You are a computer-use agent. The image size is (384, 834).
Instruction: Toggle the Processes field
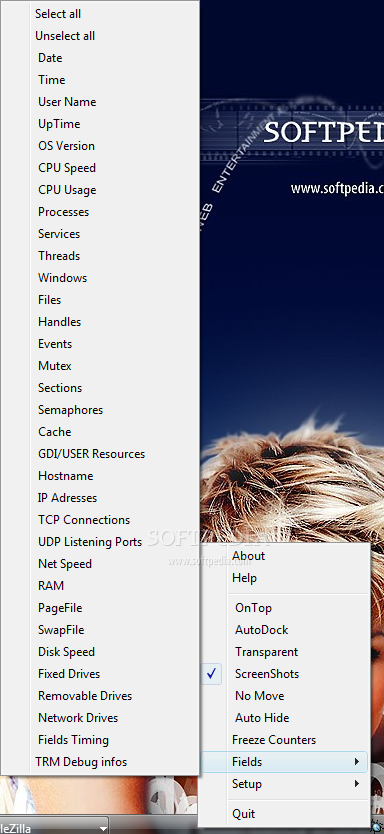click(x=100, y=212)
